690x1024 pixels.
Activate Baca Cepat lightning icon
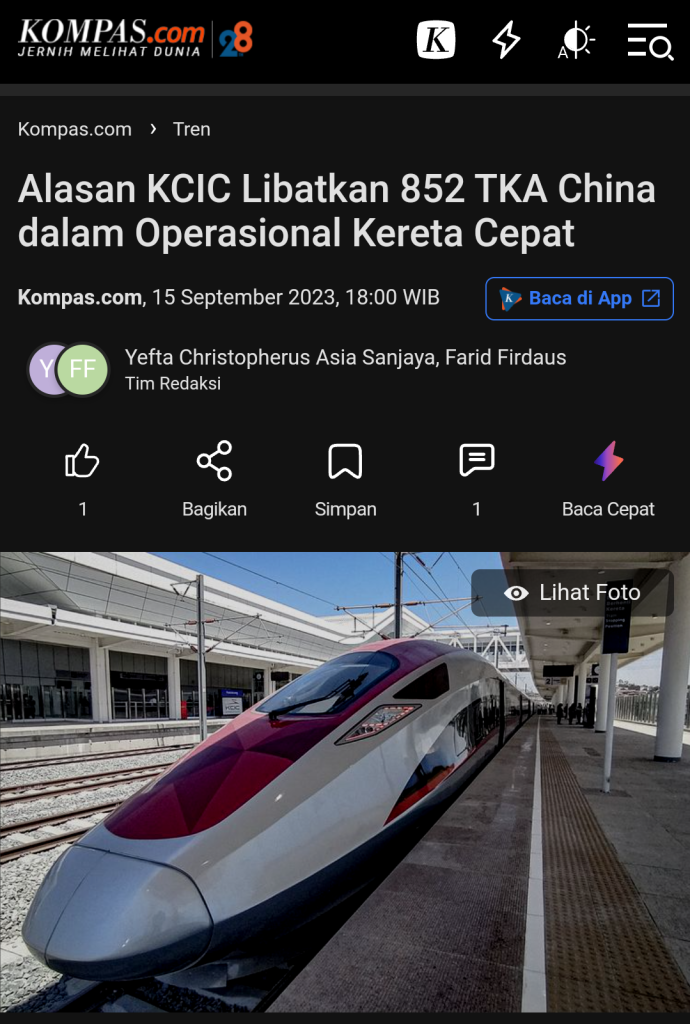click(608, 461)
